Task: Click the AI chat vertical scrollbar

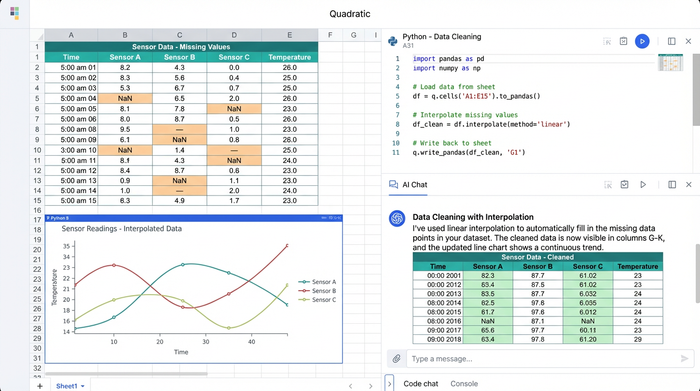Action: (697, 273)
